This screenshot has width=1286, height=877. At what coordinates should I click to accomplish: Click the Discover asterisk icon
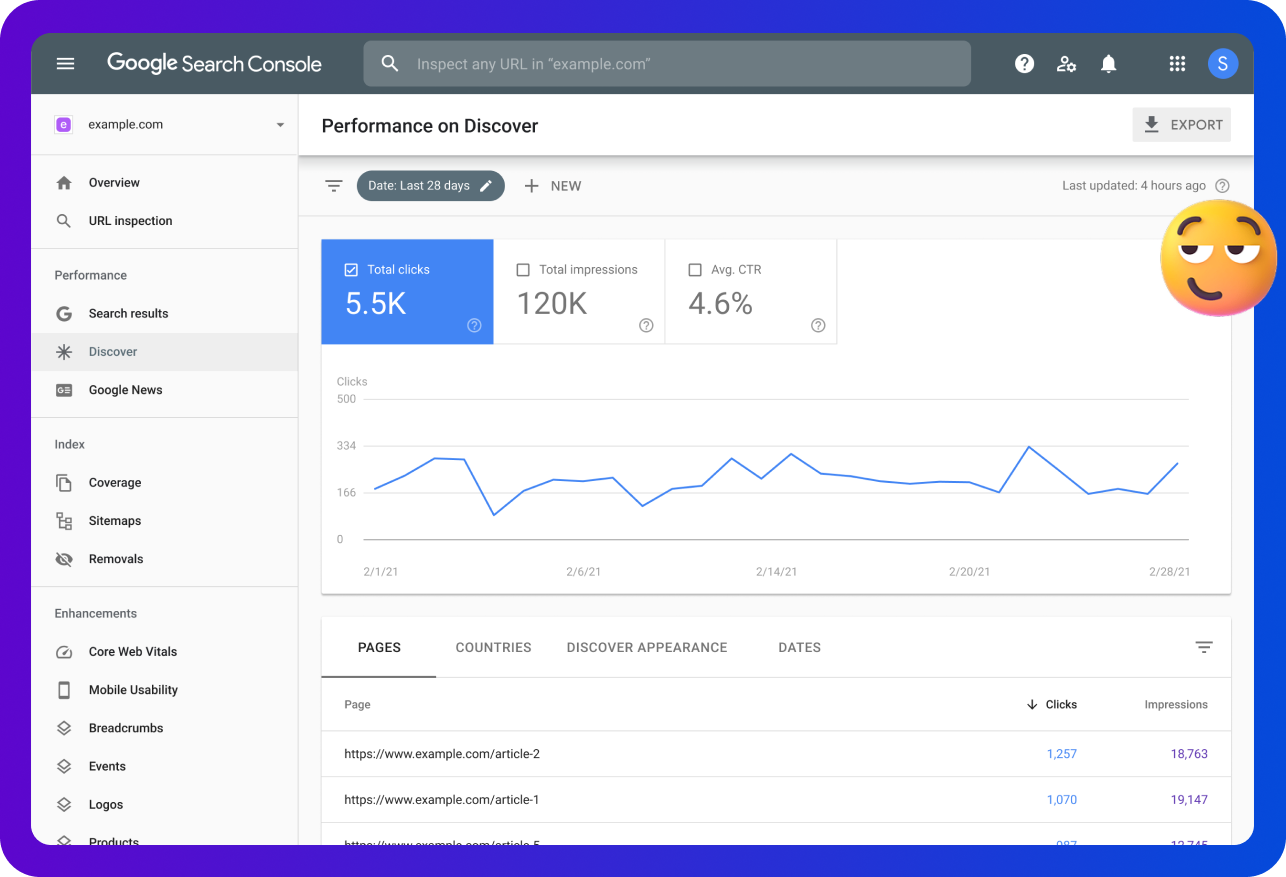click(64, 352)
